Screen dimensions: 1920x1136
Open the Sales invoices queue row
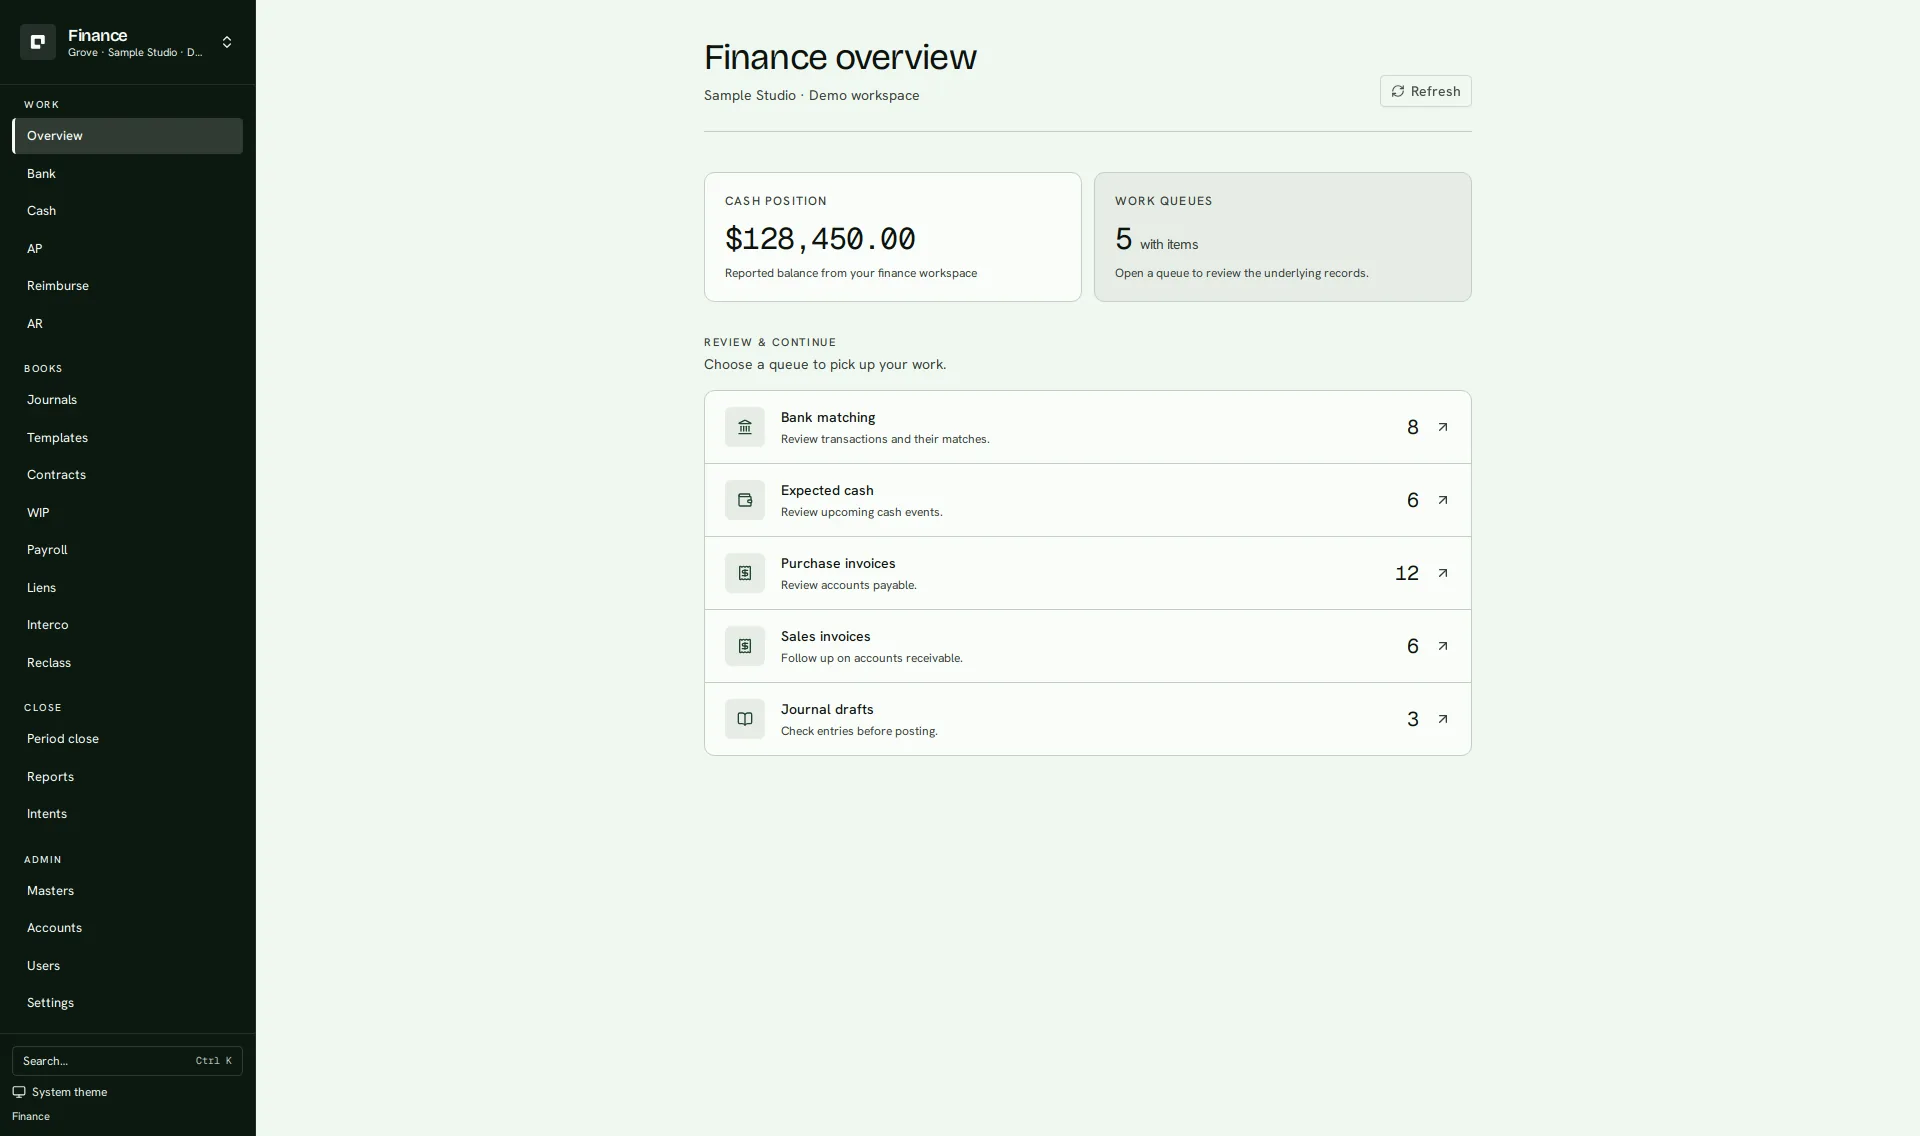pyautogui.click(x=1087, y=646)
